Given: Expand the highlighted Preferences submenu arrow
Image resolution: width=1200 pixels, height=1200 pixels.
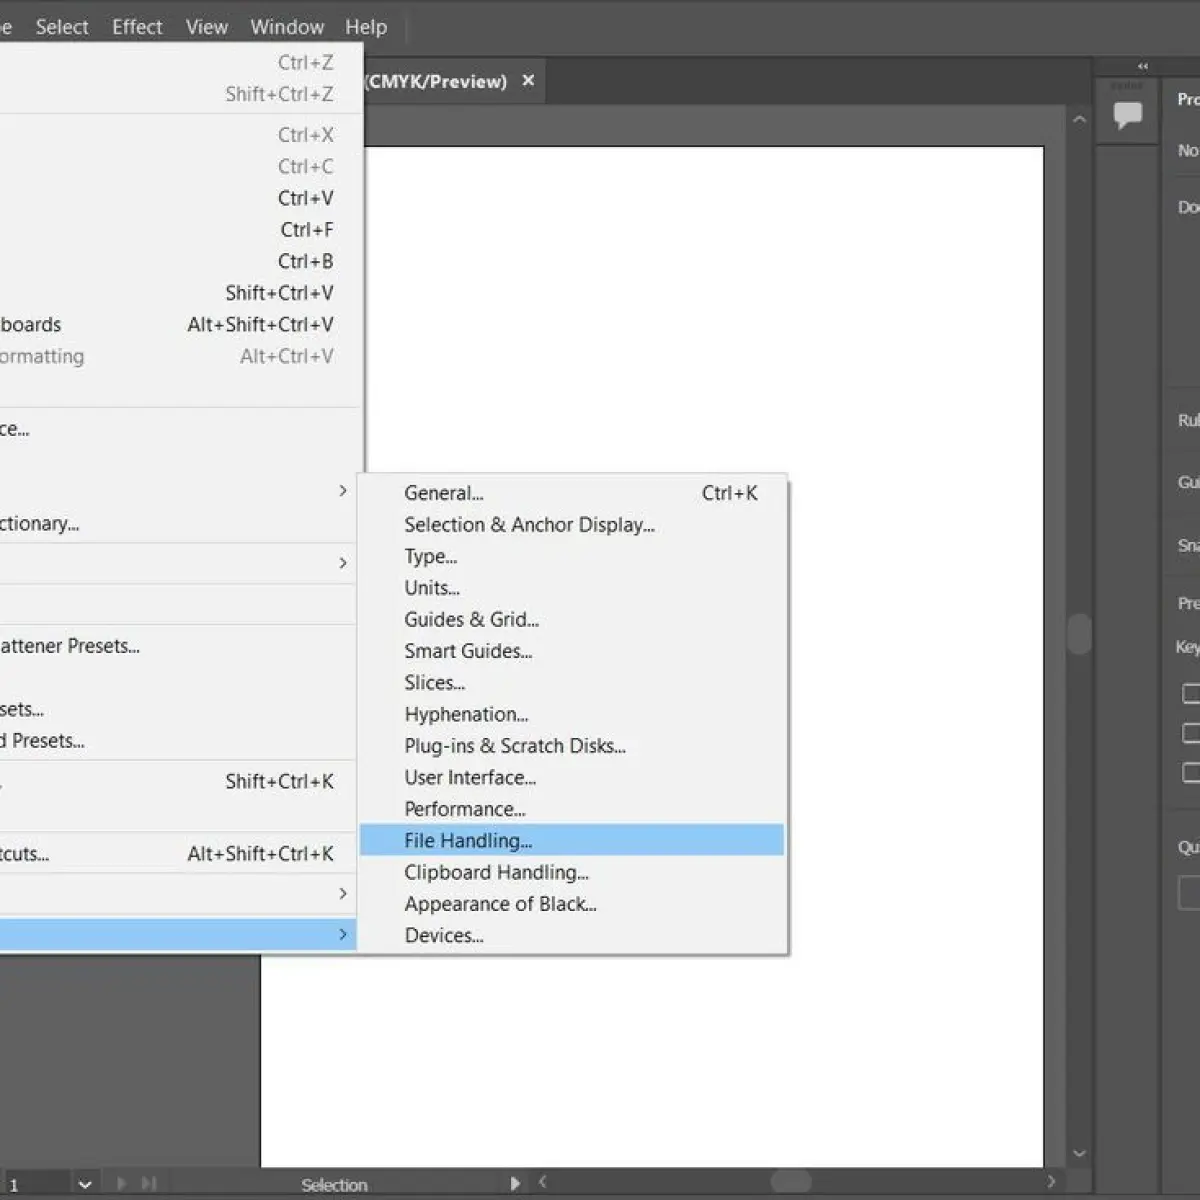Looking at the screenshot, I should (x=343, y=934).
